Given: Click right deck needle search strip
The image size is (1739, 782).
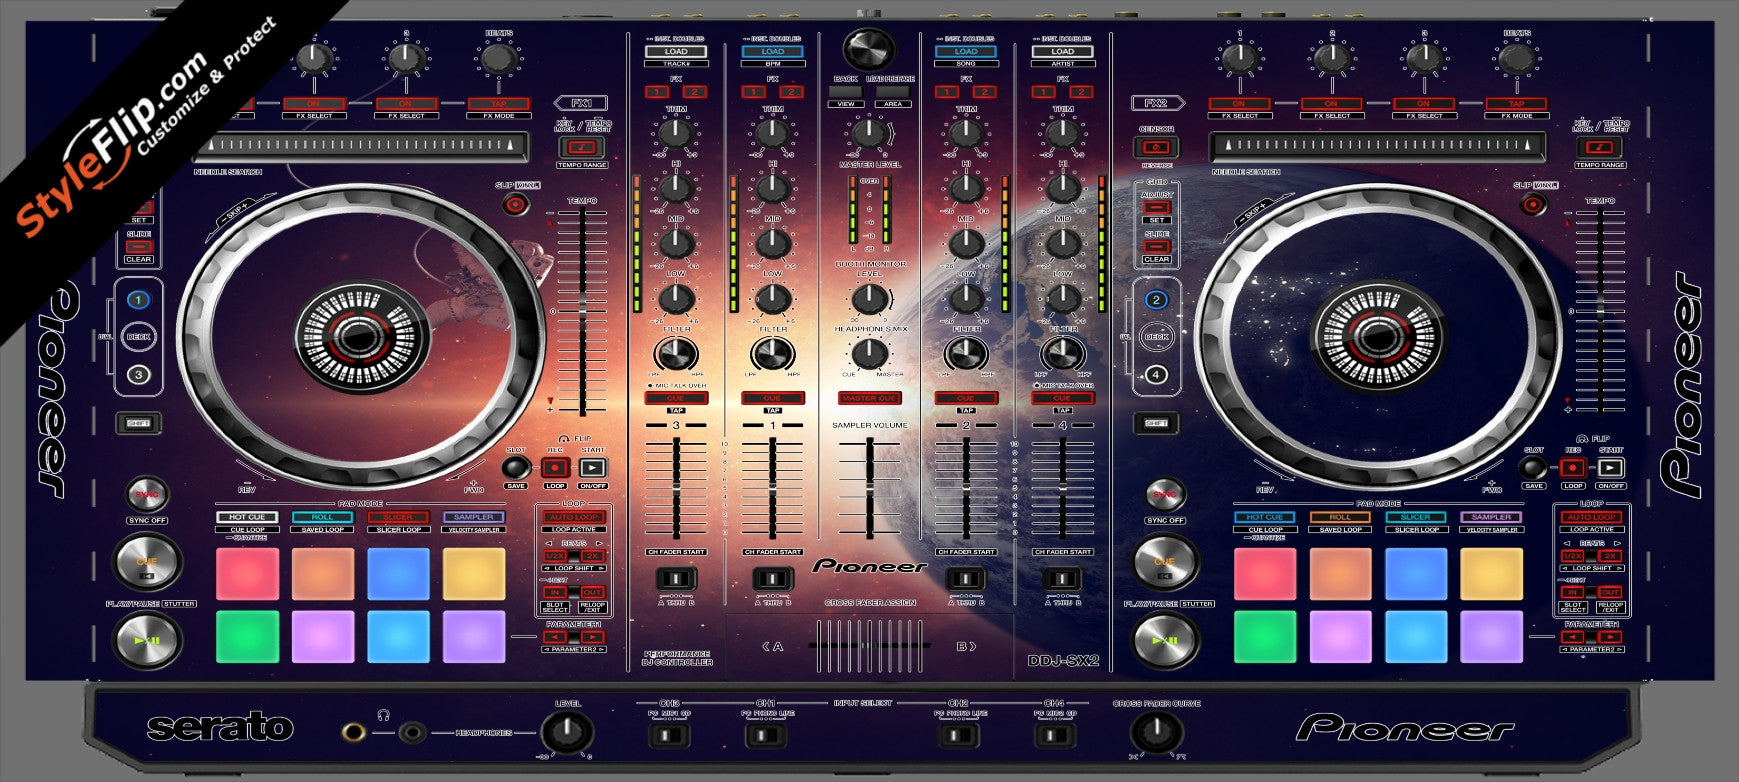Looking at the screenshot, I should click(1378, 147).
